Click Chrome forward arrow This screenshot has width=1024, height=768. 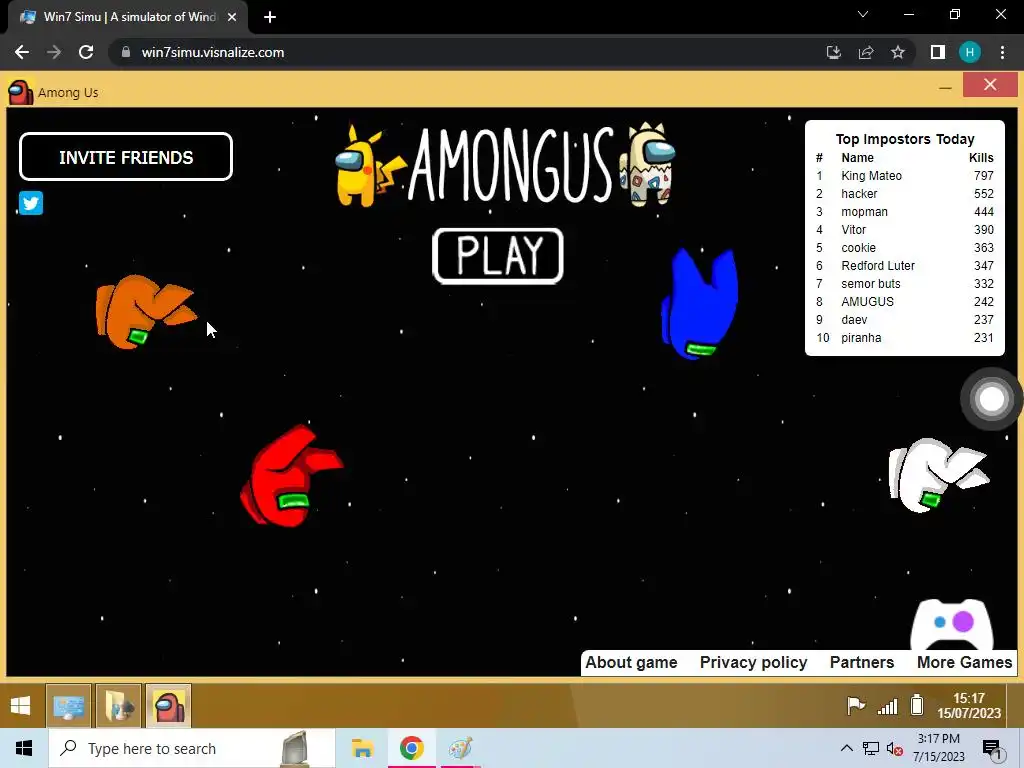pos(54,52)
